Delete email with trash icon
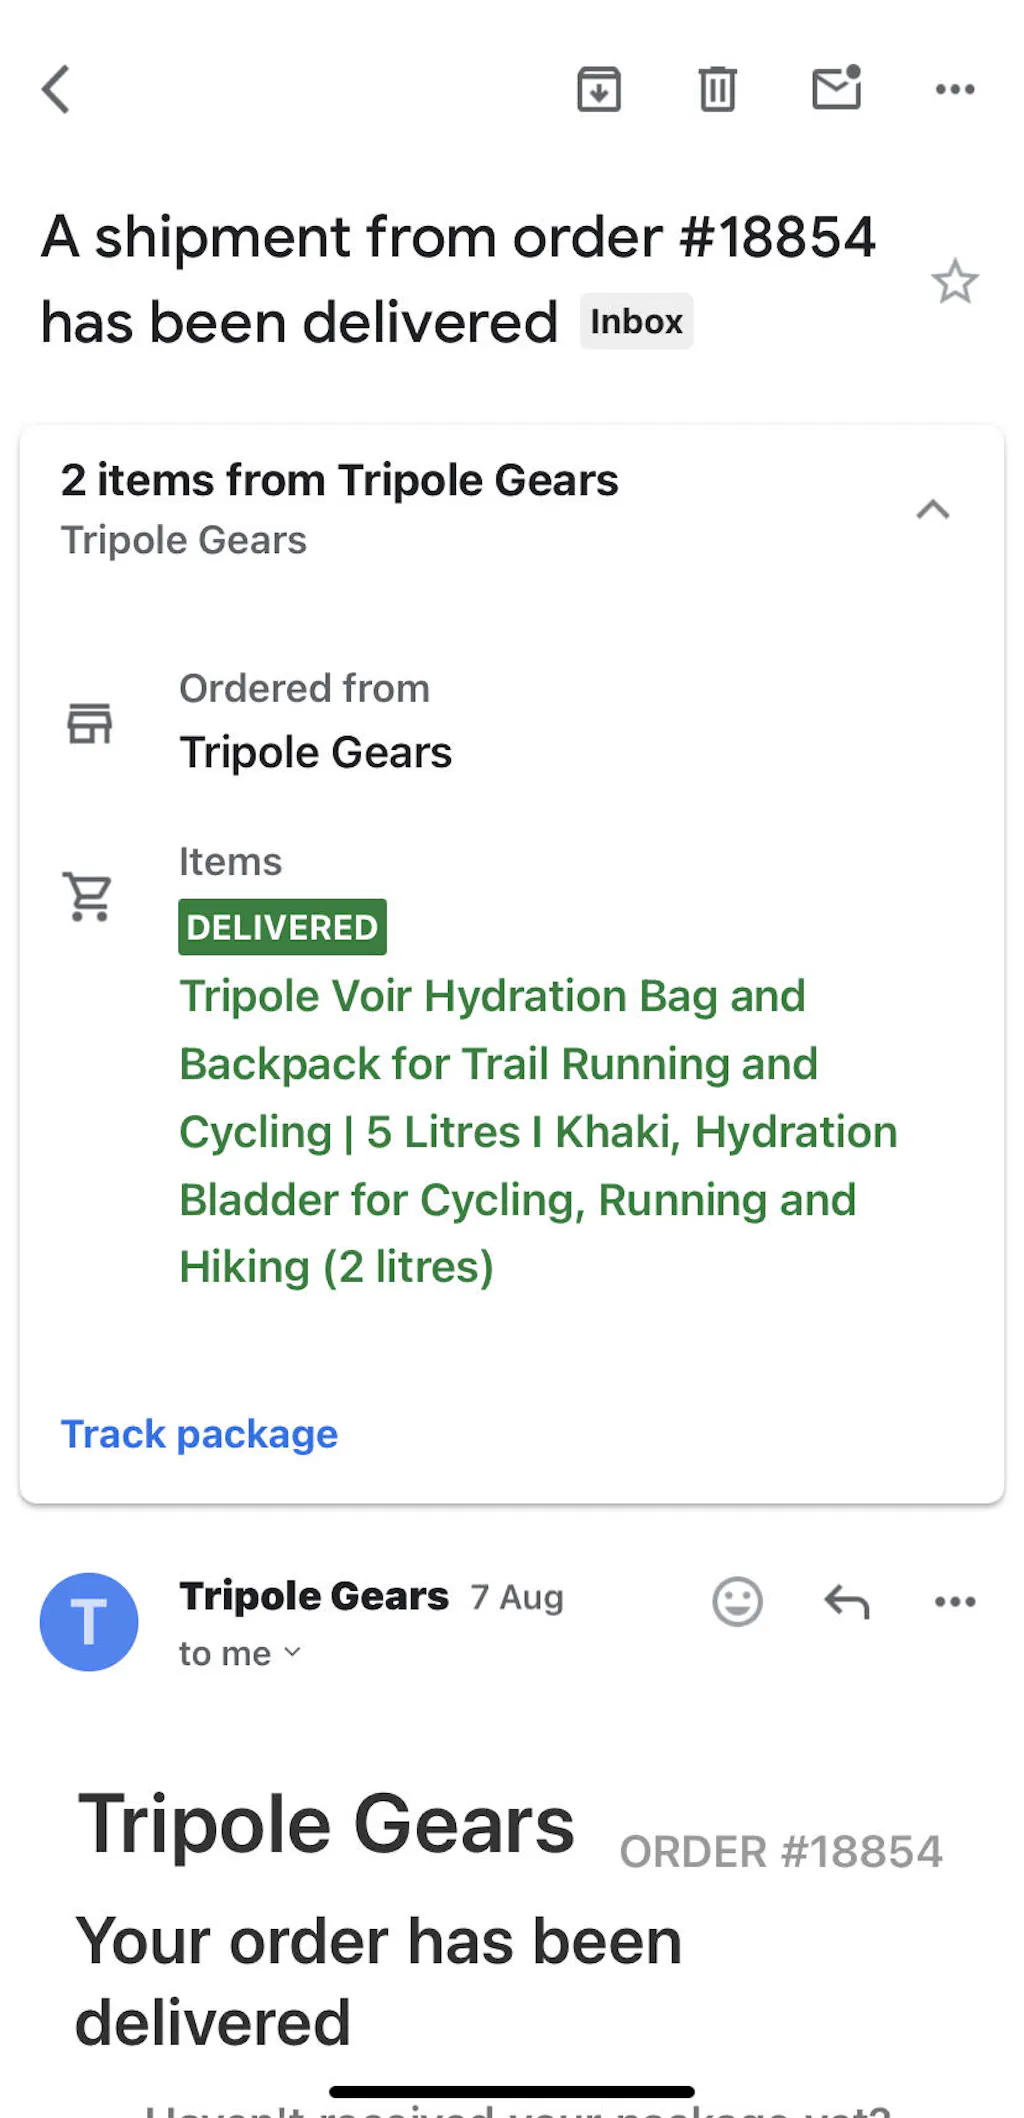This screenshot has height=2118, width=1024. pos(717,90)
